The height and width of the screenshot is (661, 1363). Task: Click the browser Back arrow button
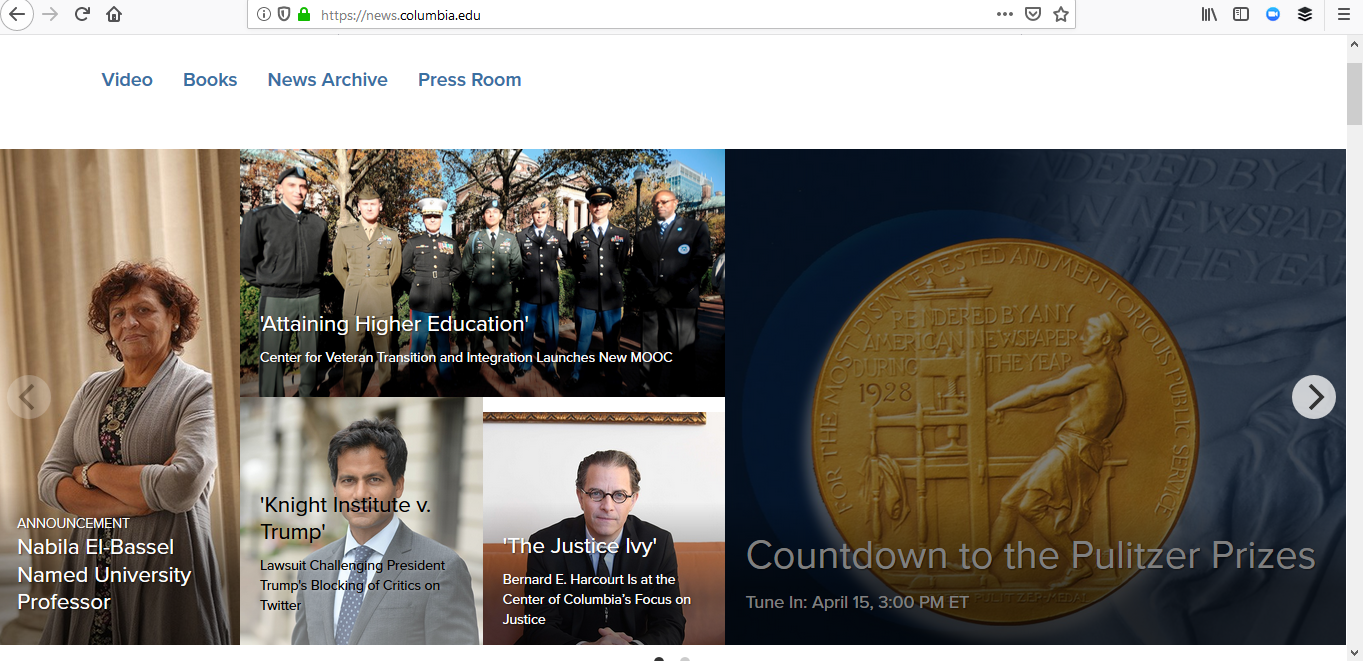click(17, 14)
